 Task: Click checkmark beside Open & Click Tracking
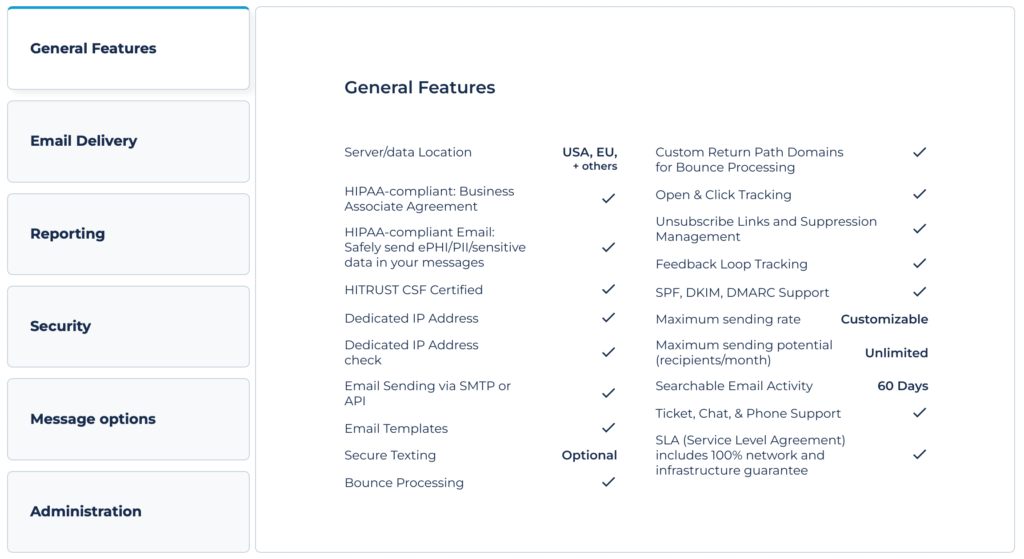(919, 194)
